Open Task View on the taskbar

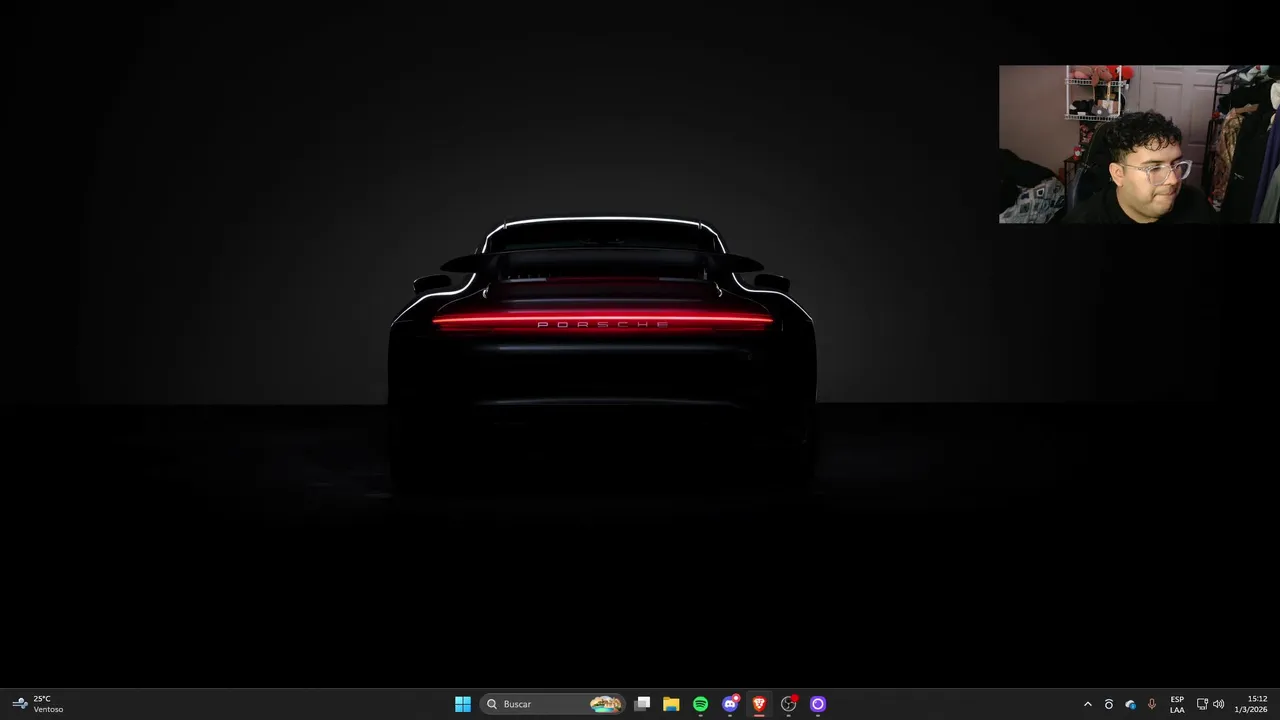pyautogui.click(x=642, y=704)
